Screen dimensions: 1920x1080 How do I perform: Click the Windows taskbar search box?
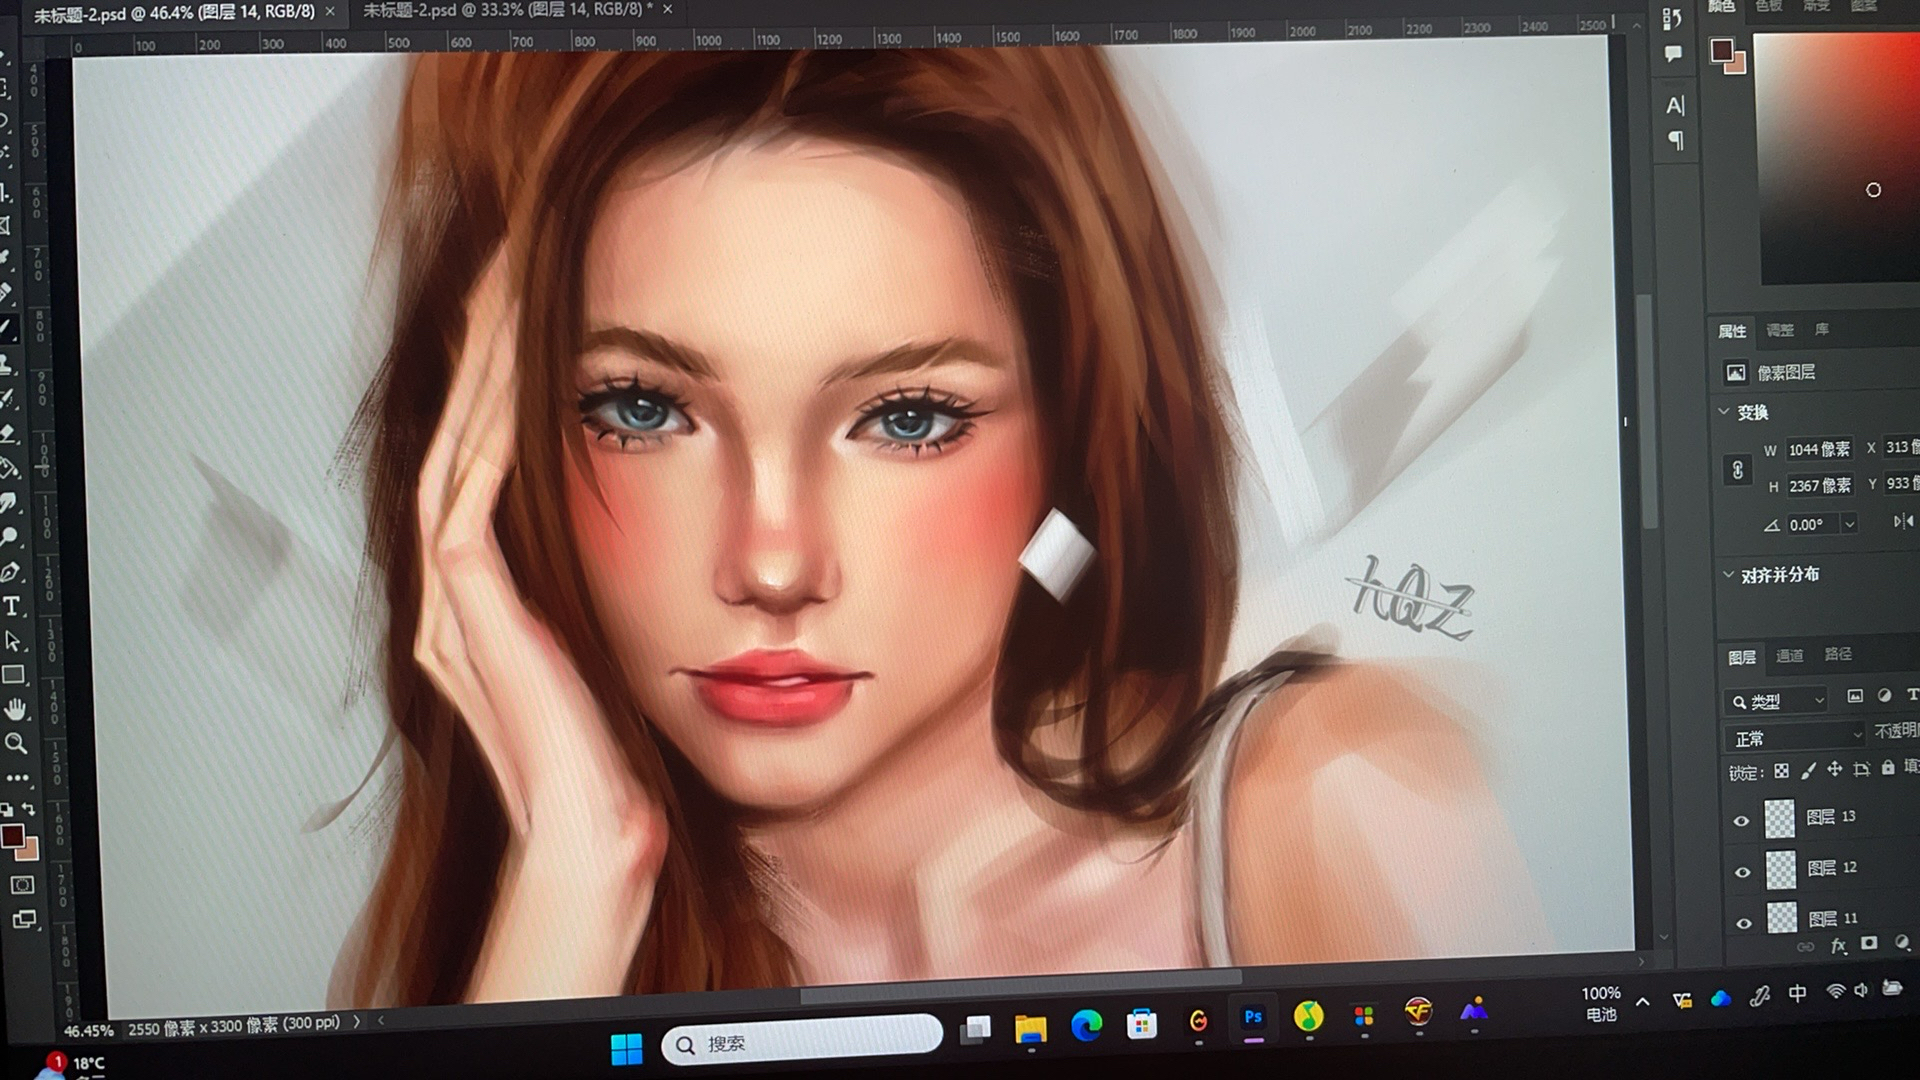click(x=802, y=1044)
